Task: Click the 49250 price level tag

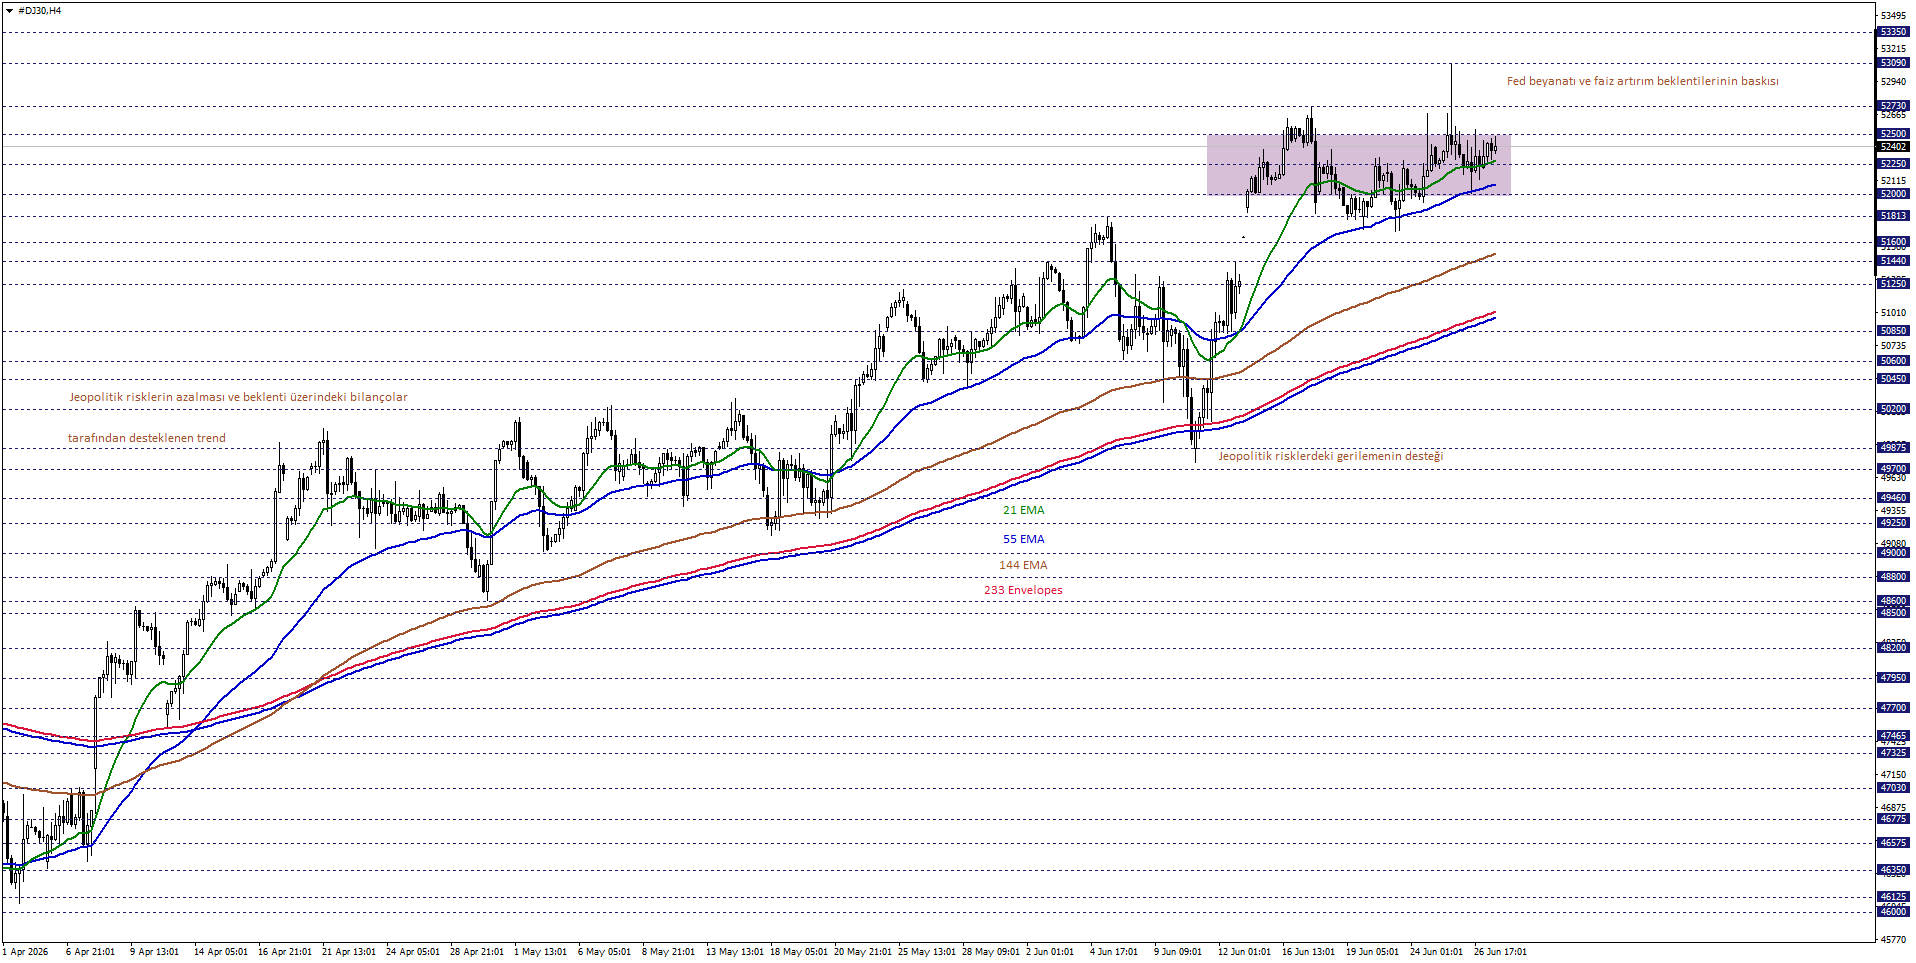Action: (x=1893, y=523)
